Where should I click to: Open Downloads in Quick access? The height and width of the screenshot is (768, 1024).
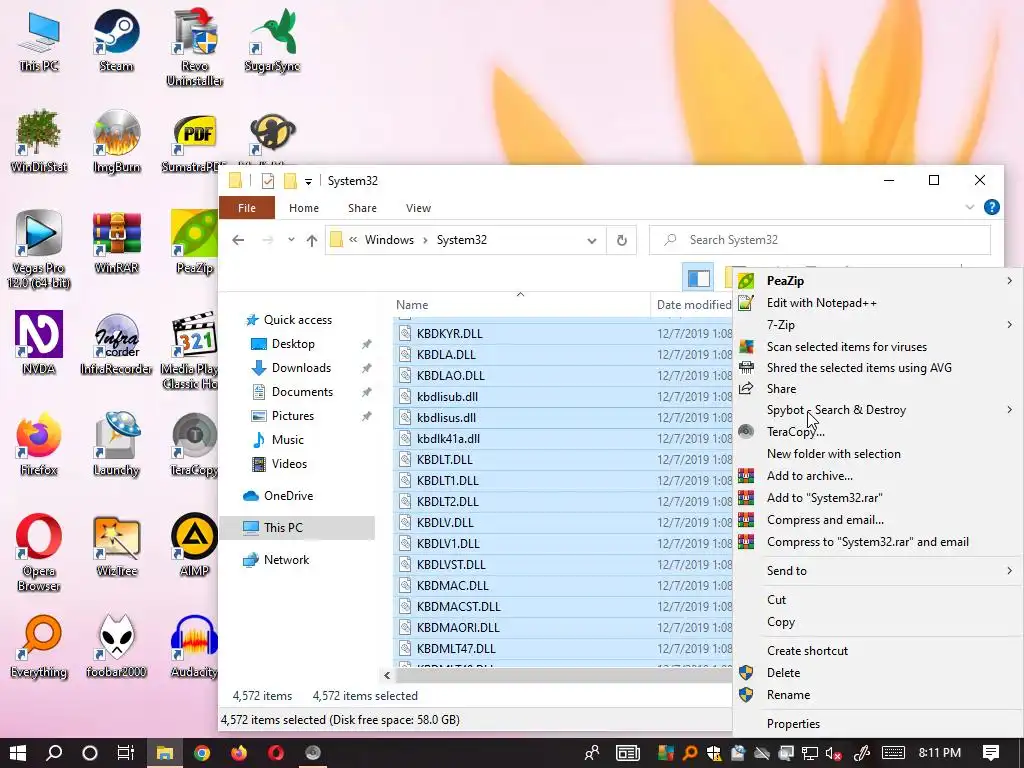pyautogui.click(x=301, y=368)
